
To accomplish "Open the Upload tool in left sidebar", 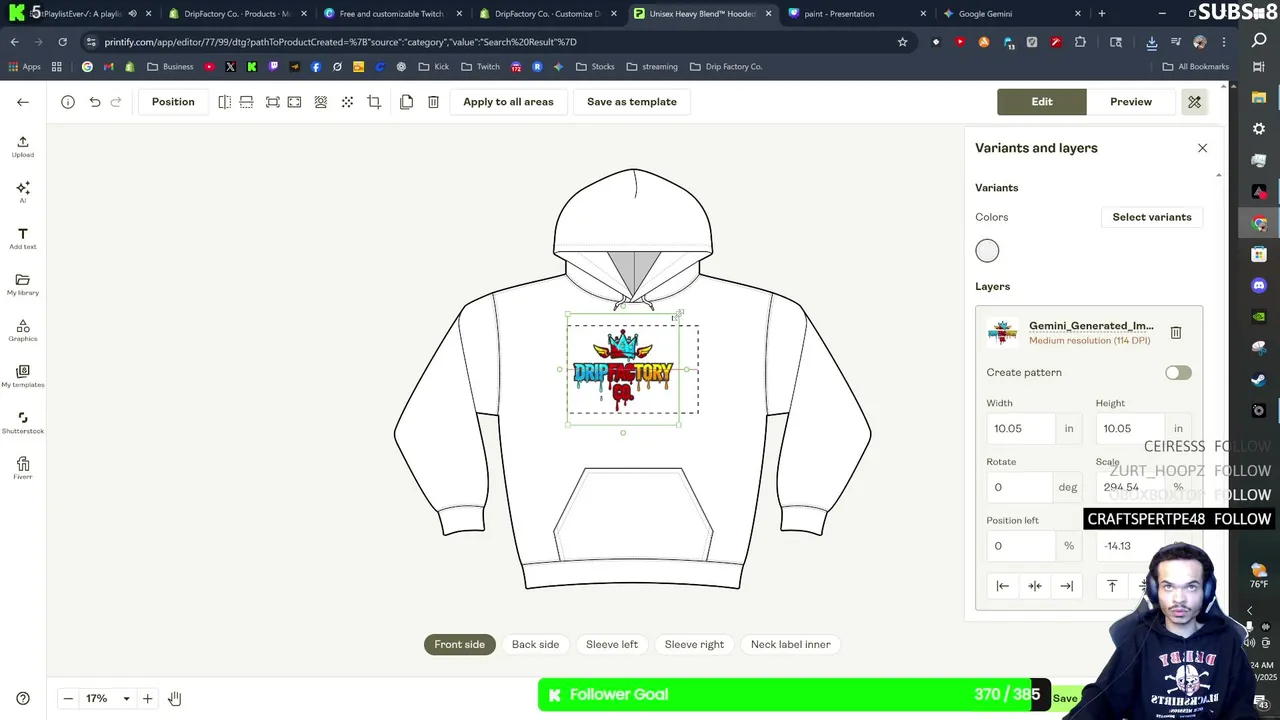I will (23, 146).
